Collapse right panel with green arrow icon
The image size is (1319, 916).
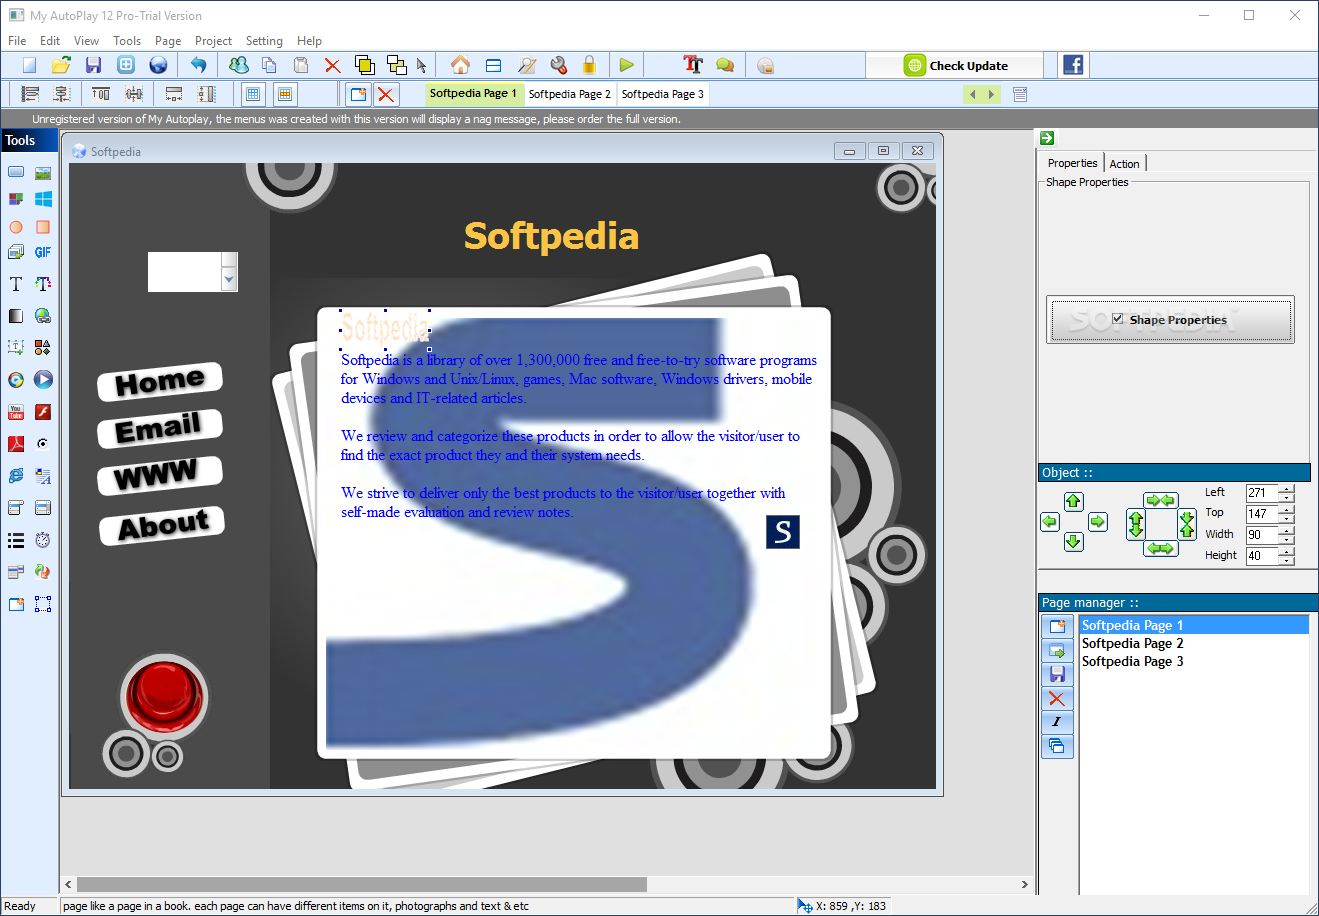click(x=1047, y=138)
